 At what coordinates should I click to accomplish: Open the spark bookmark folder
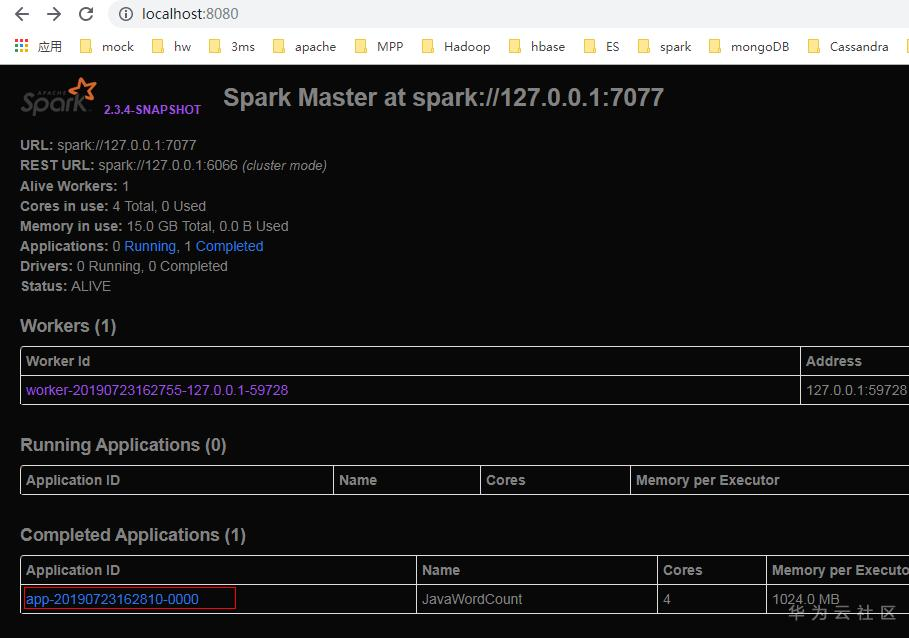point(664,46)
